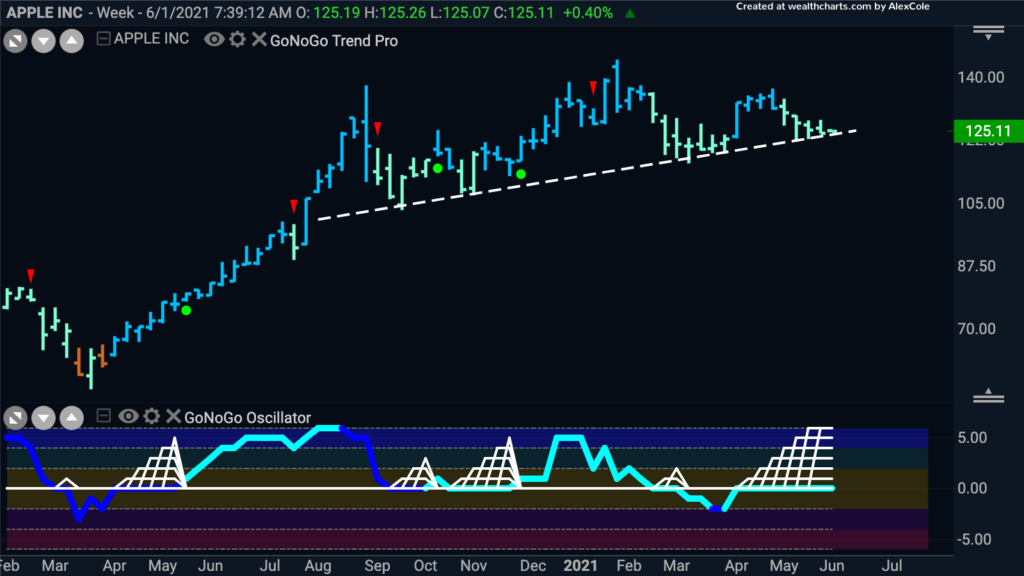
Task: Click the green dot marker near October 2020
Action: [x=438, y=168]
